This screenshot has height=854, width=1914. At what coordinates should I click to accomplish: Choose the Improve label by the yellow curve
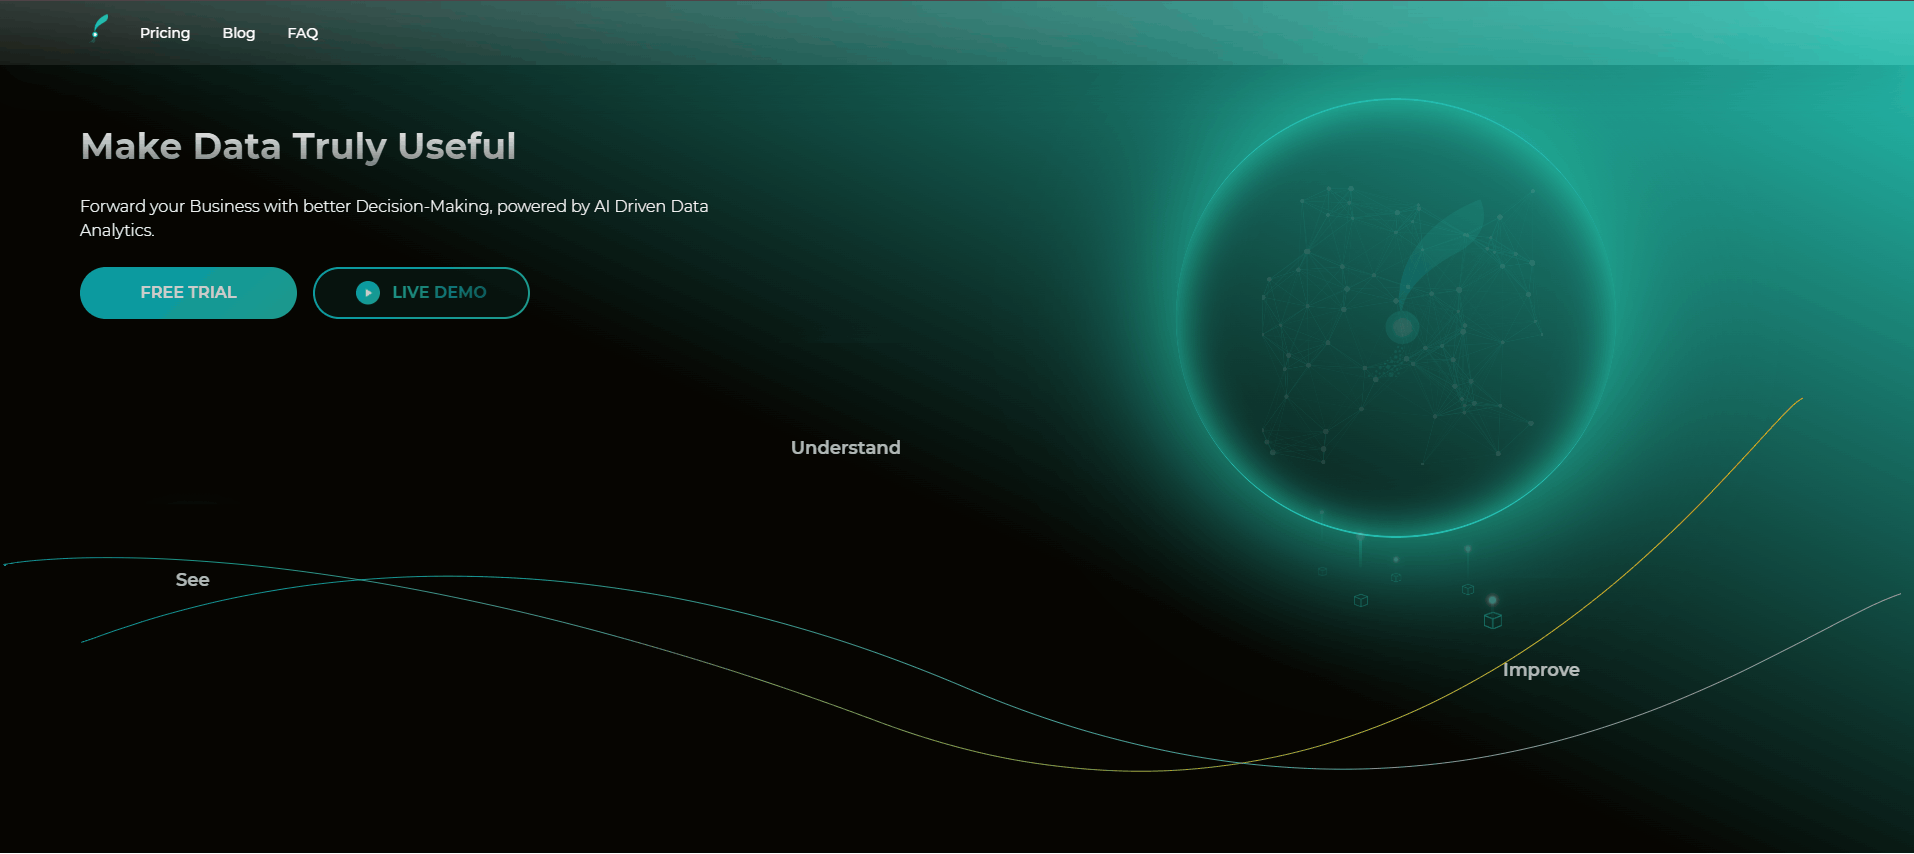pyautogui.click(x=1540, y=670)
